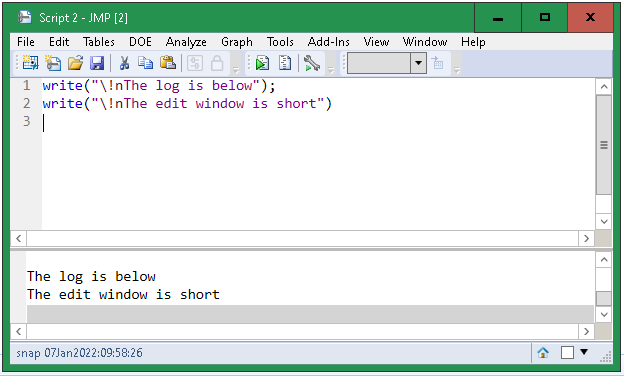Click the New Script toolbar icon
This screenshot has width=624, height=376.
(53, 63)
